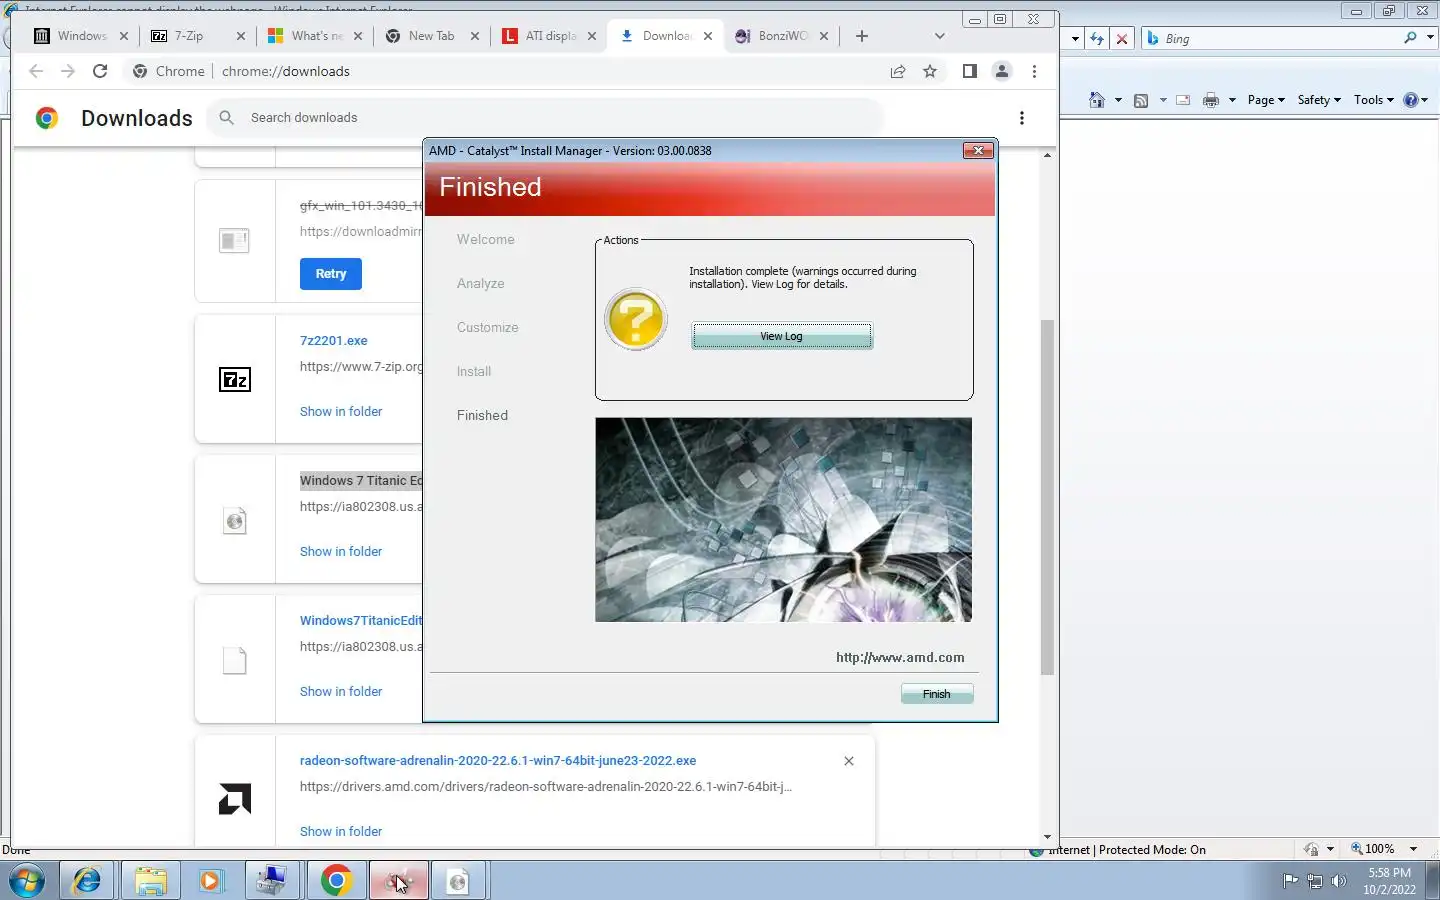Switch to the BonziWORLD tab

[780, 35]
